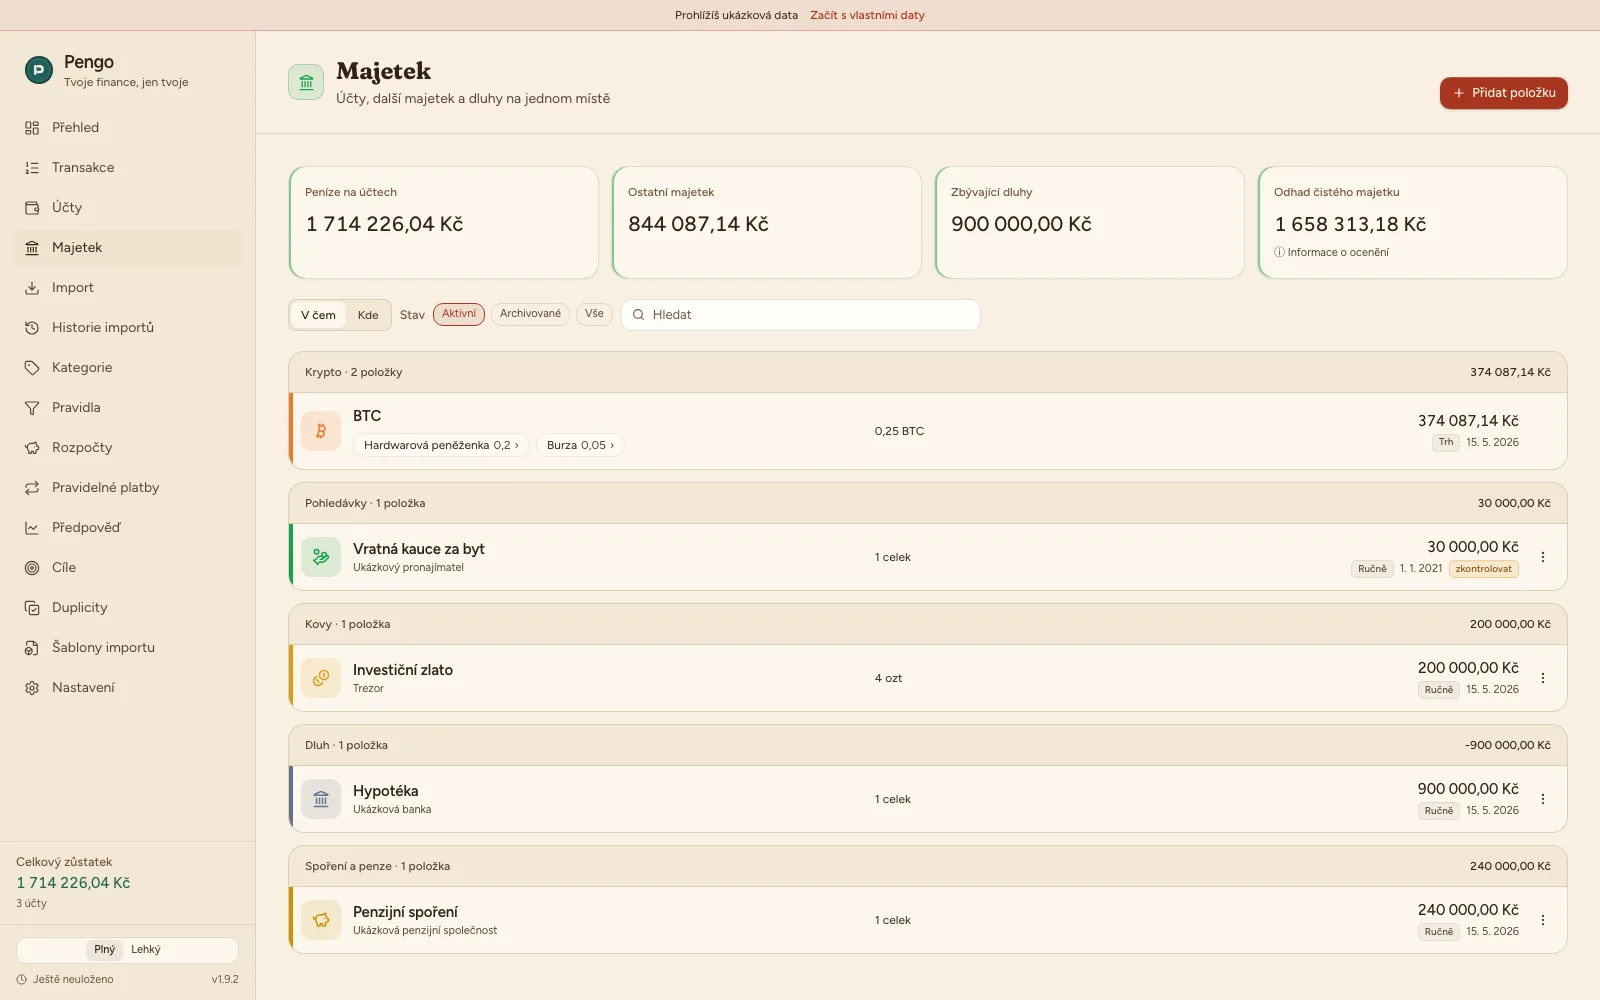This screenshot has height=1000, width=1600.
Task: Click the Kategorie tag icon
Action: click(x=32, y=368)
